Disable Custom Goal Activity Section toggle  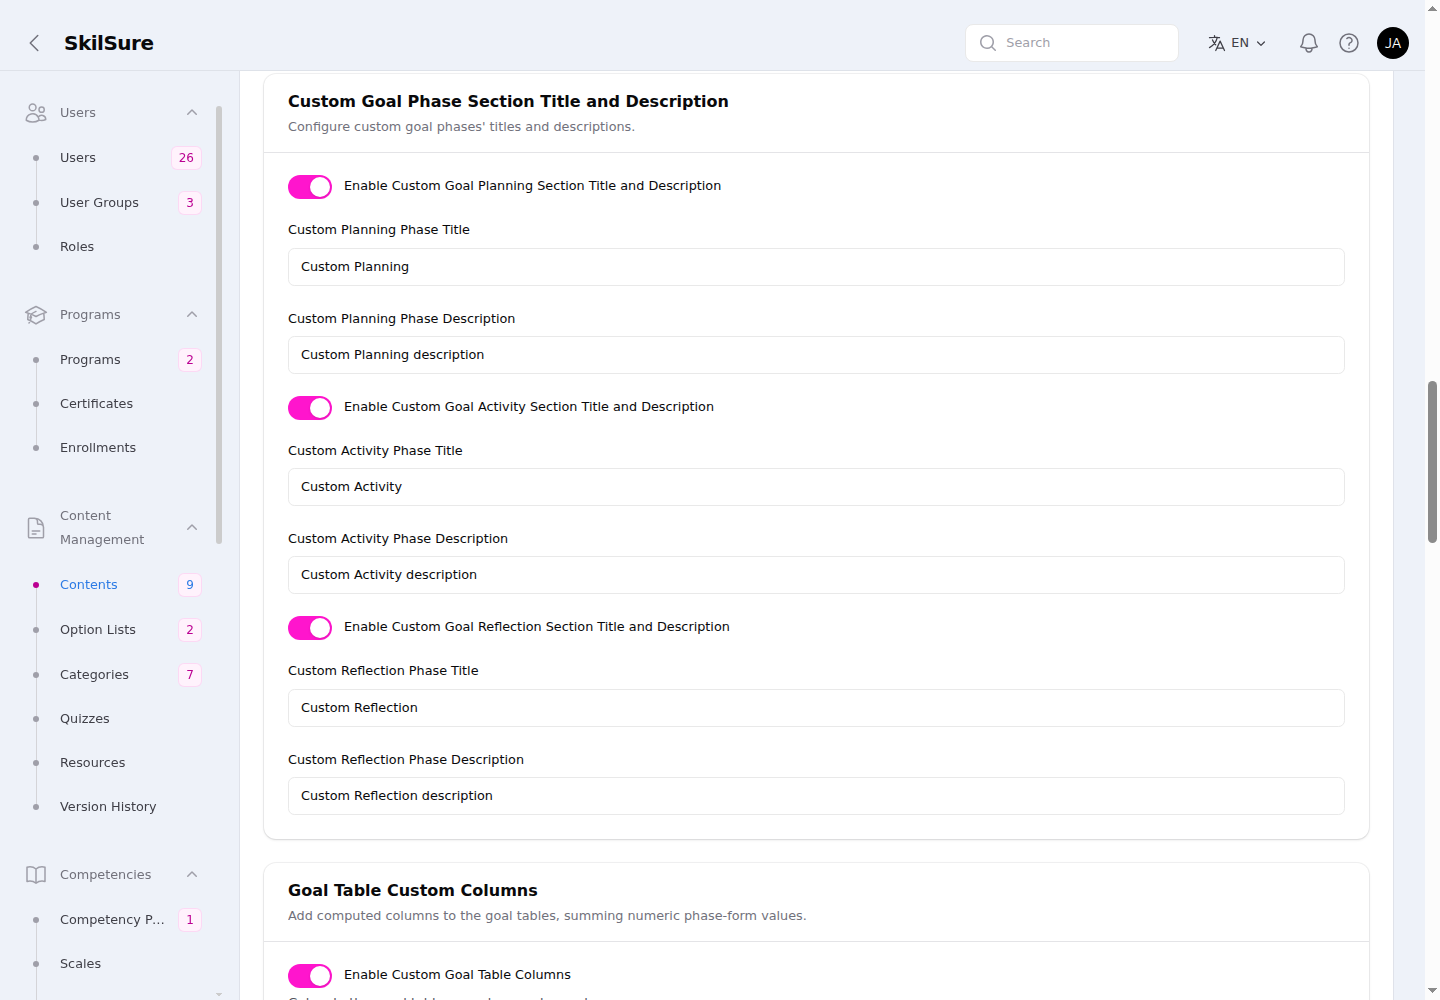click(x=310, y=408)
